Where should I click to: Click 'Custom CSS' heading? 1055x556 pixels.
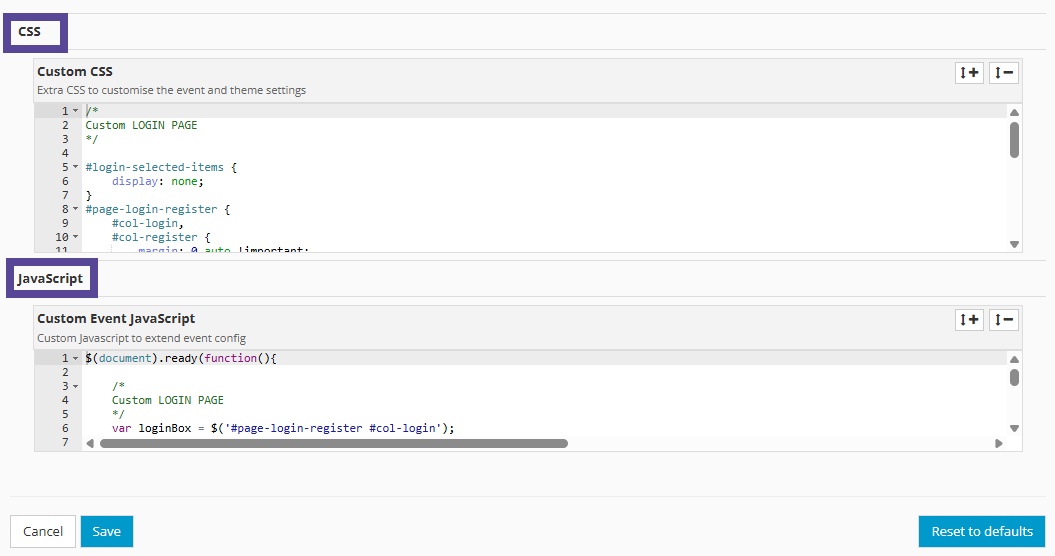(x=75, y=71)
